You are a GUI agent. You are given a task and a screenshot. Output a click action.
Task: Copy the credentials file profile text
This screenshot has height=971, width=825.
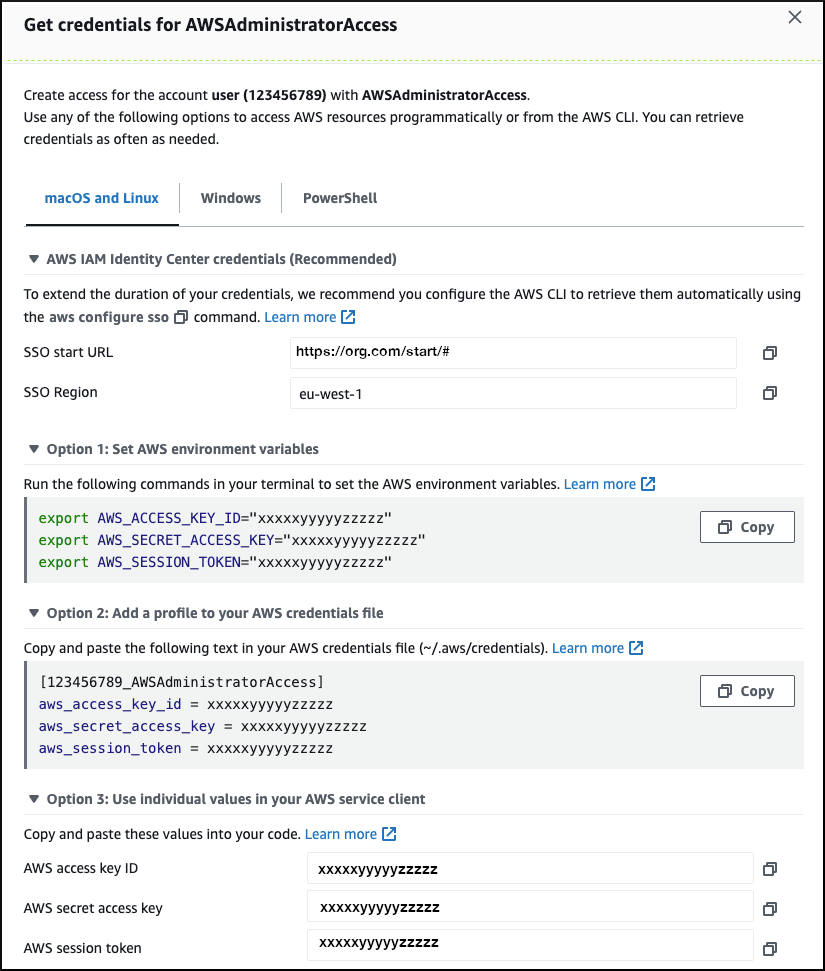pyautogui.click(x=747, y=691)
